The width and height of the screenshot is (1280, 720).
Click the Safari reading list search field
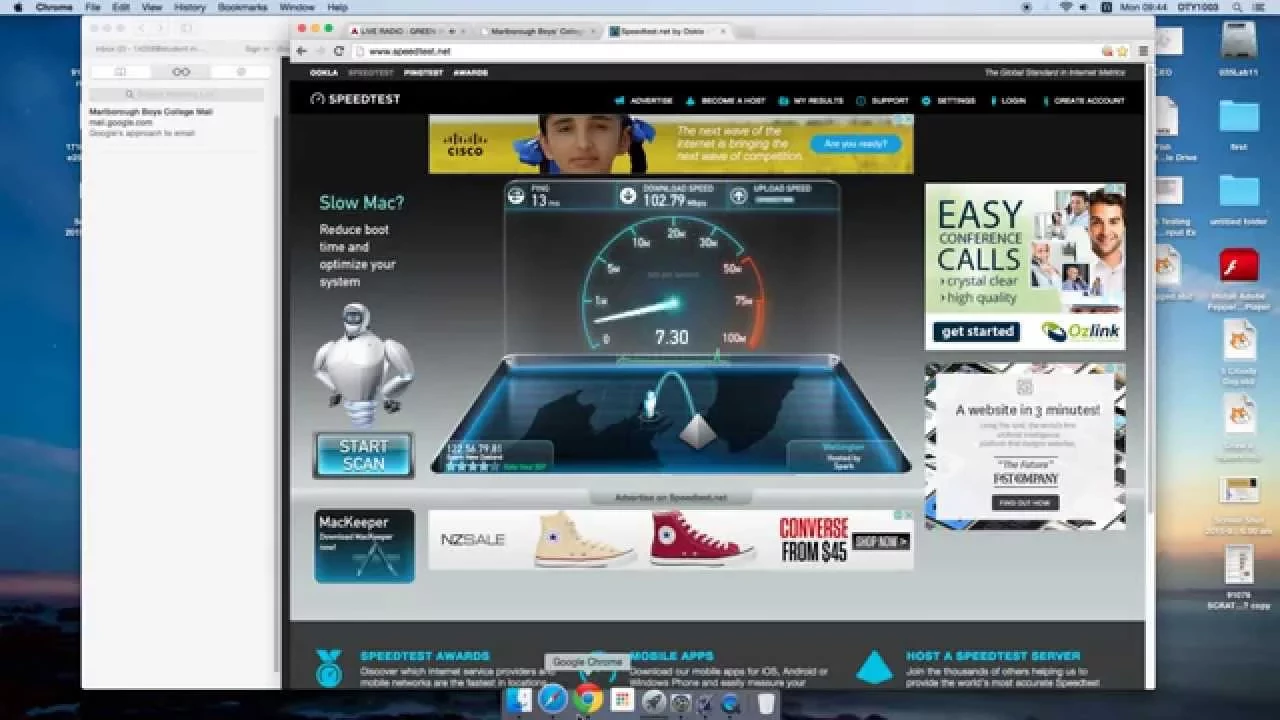click(x=177, y=94)
